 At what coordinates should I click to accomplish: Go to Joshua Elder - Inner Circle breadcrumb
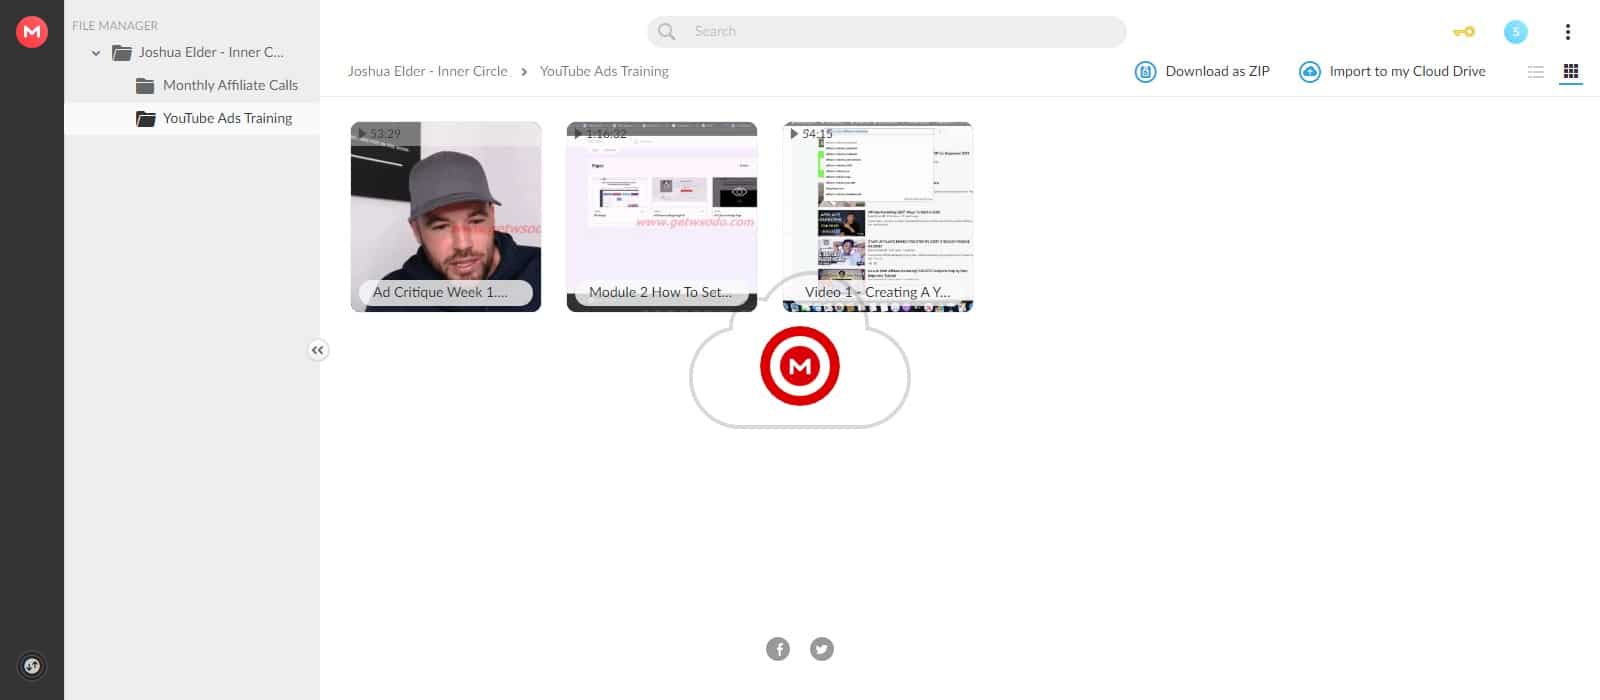coord(427,72)
